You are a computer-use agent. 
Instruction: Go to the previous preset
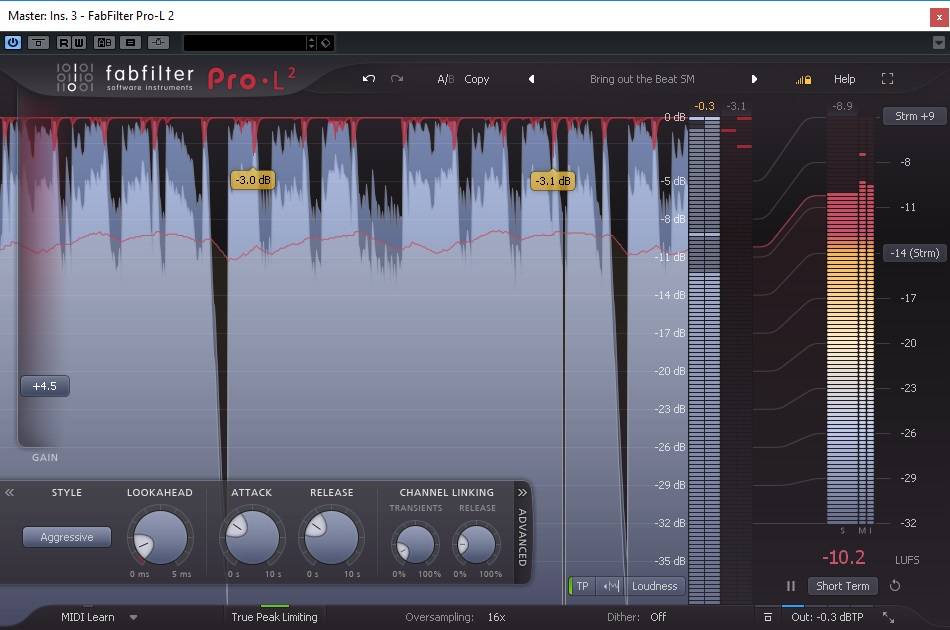click(x=531, y=79)
